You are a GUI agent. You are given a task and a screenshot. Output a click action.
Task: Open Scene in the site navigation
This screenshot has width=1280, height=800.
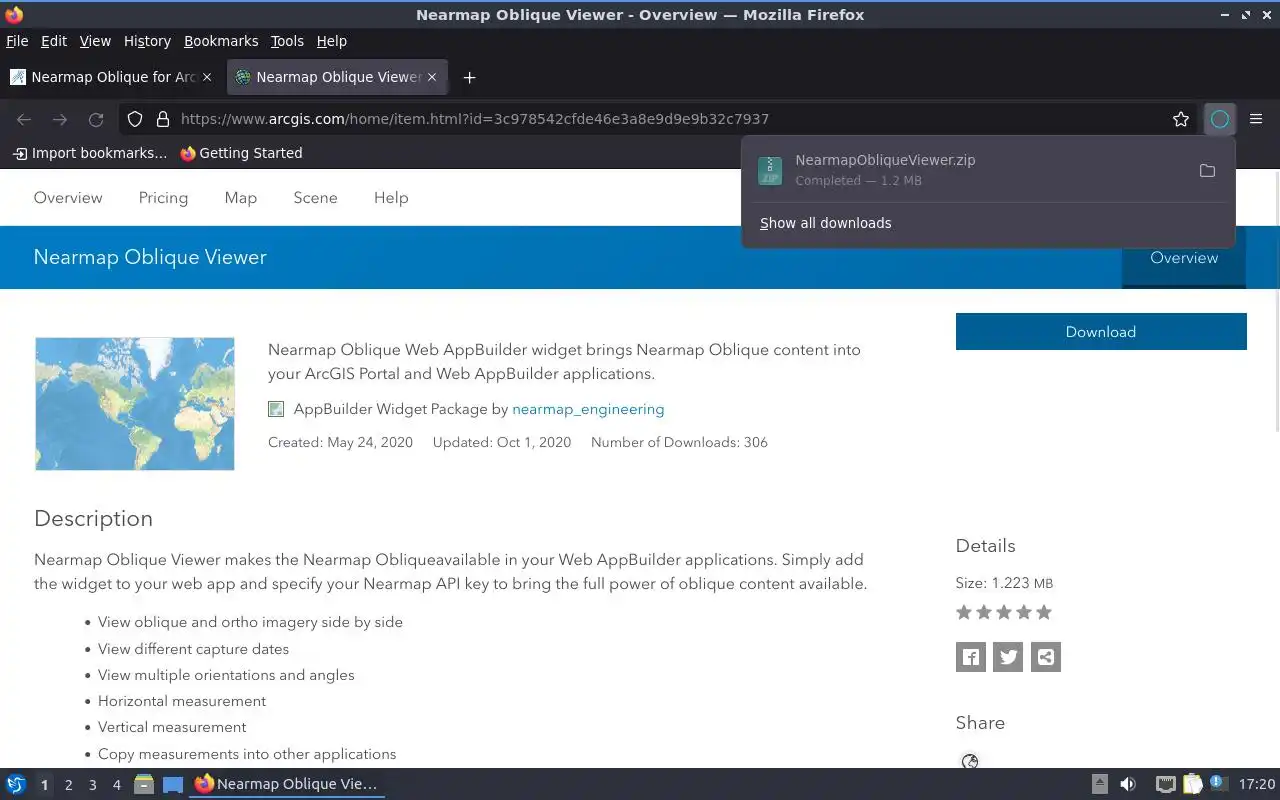click(x=315, y=198)
